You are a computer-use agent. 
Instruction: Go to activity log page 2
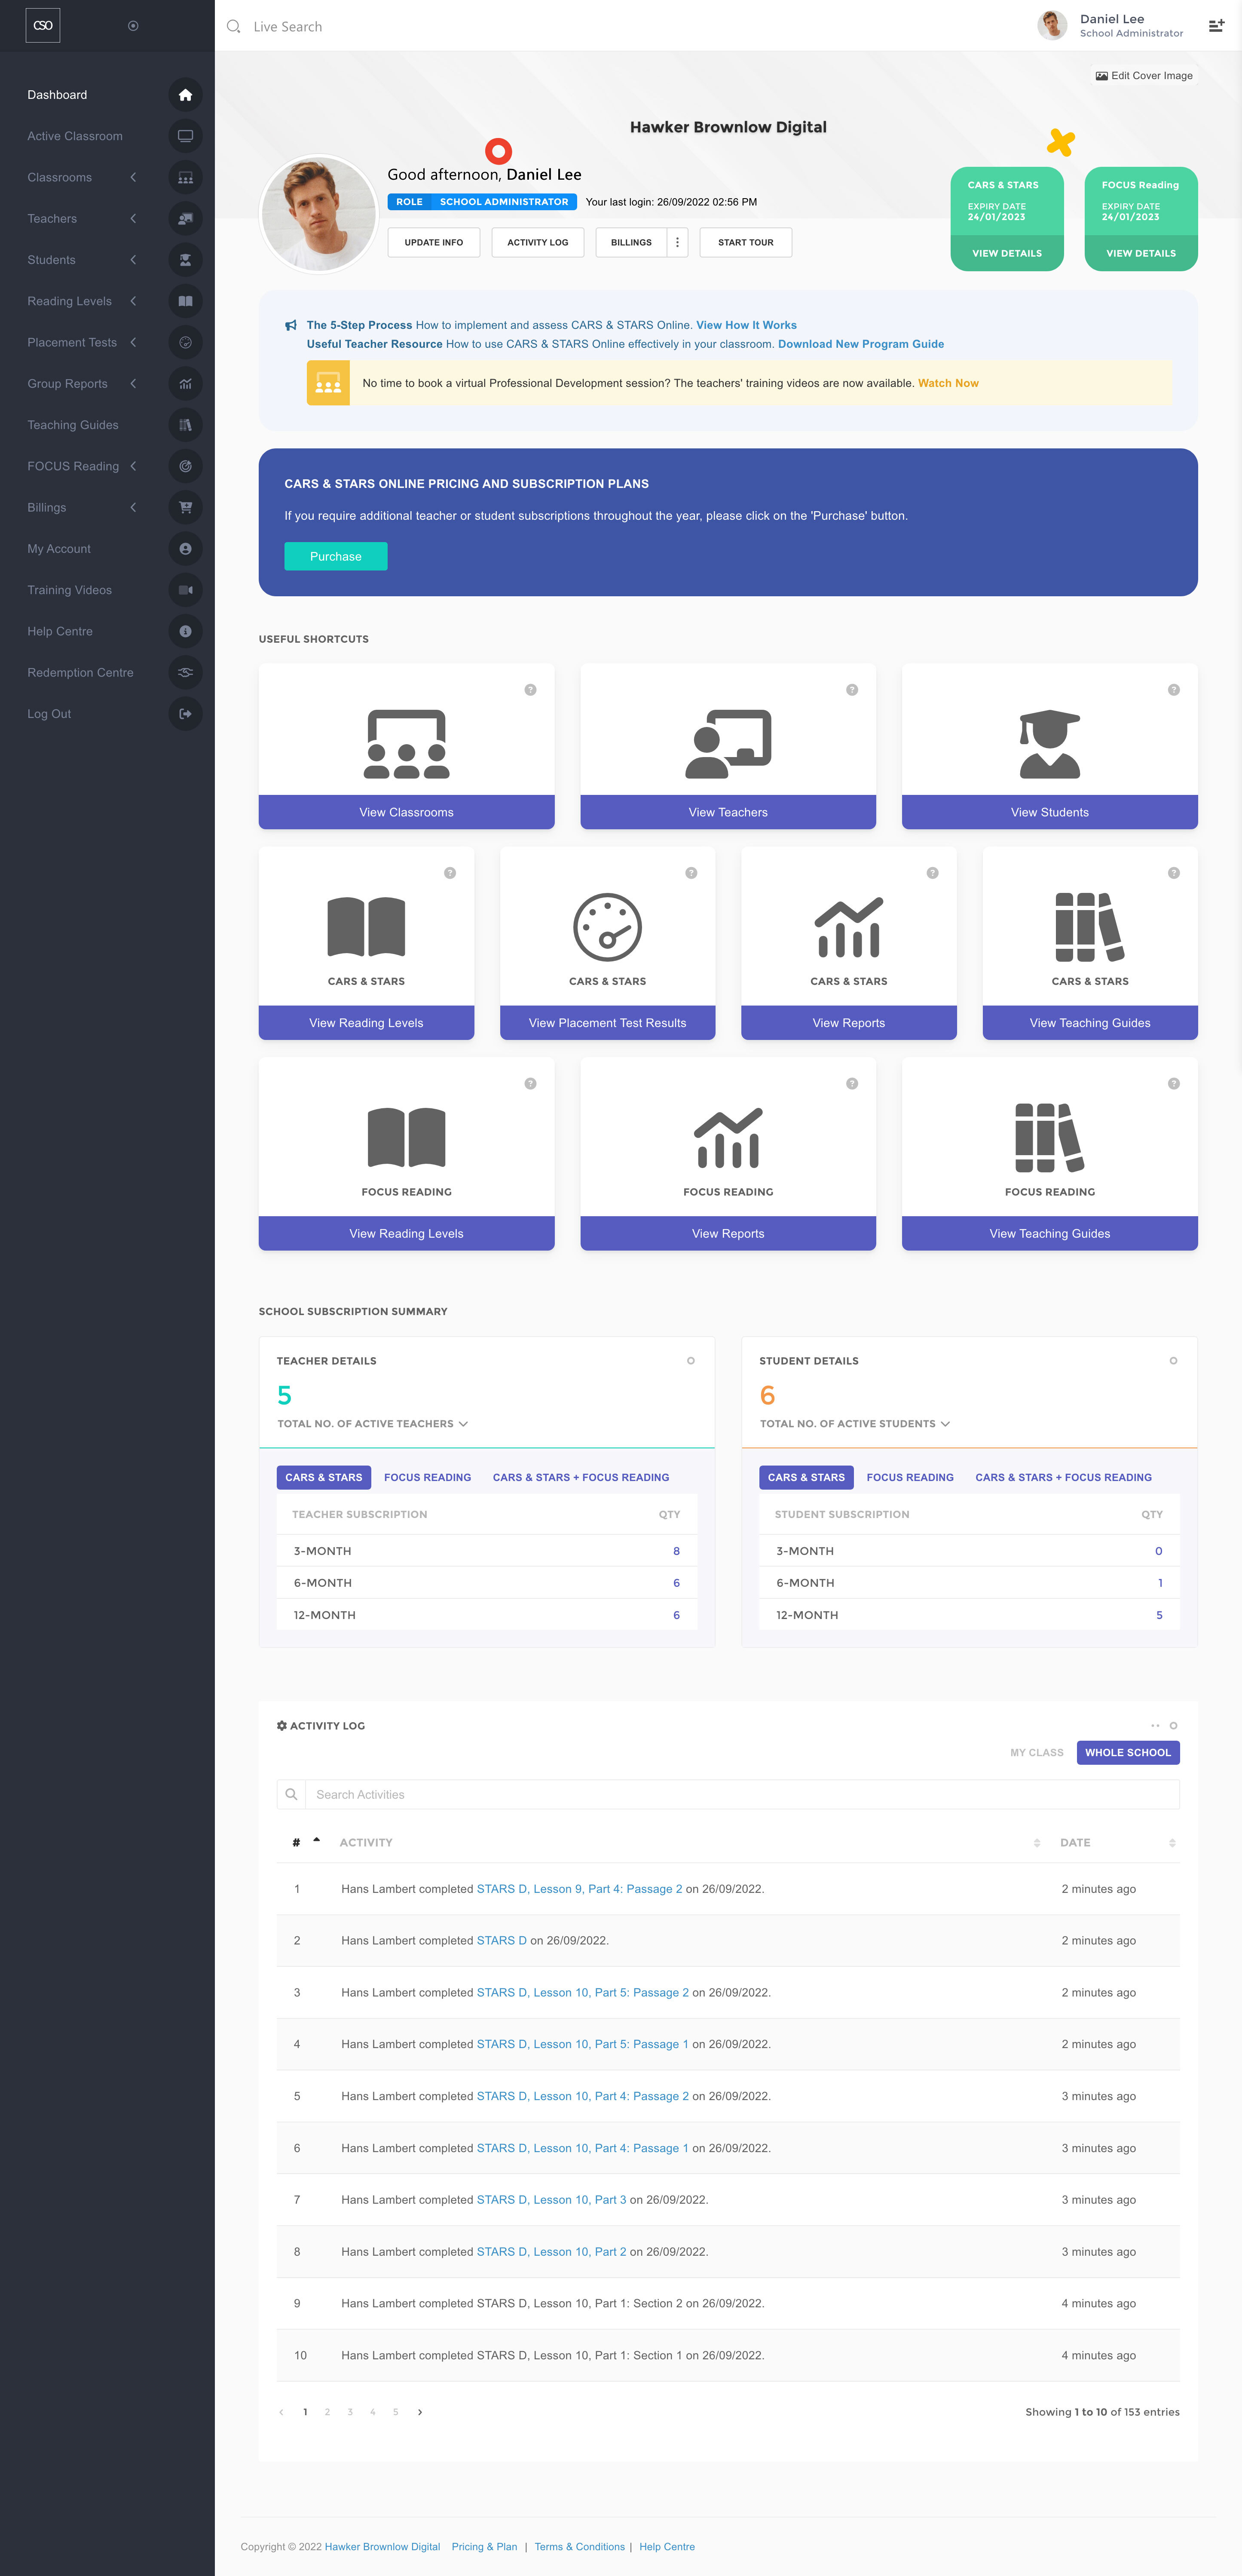pos(327,2412)
